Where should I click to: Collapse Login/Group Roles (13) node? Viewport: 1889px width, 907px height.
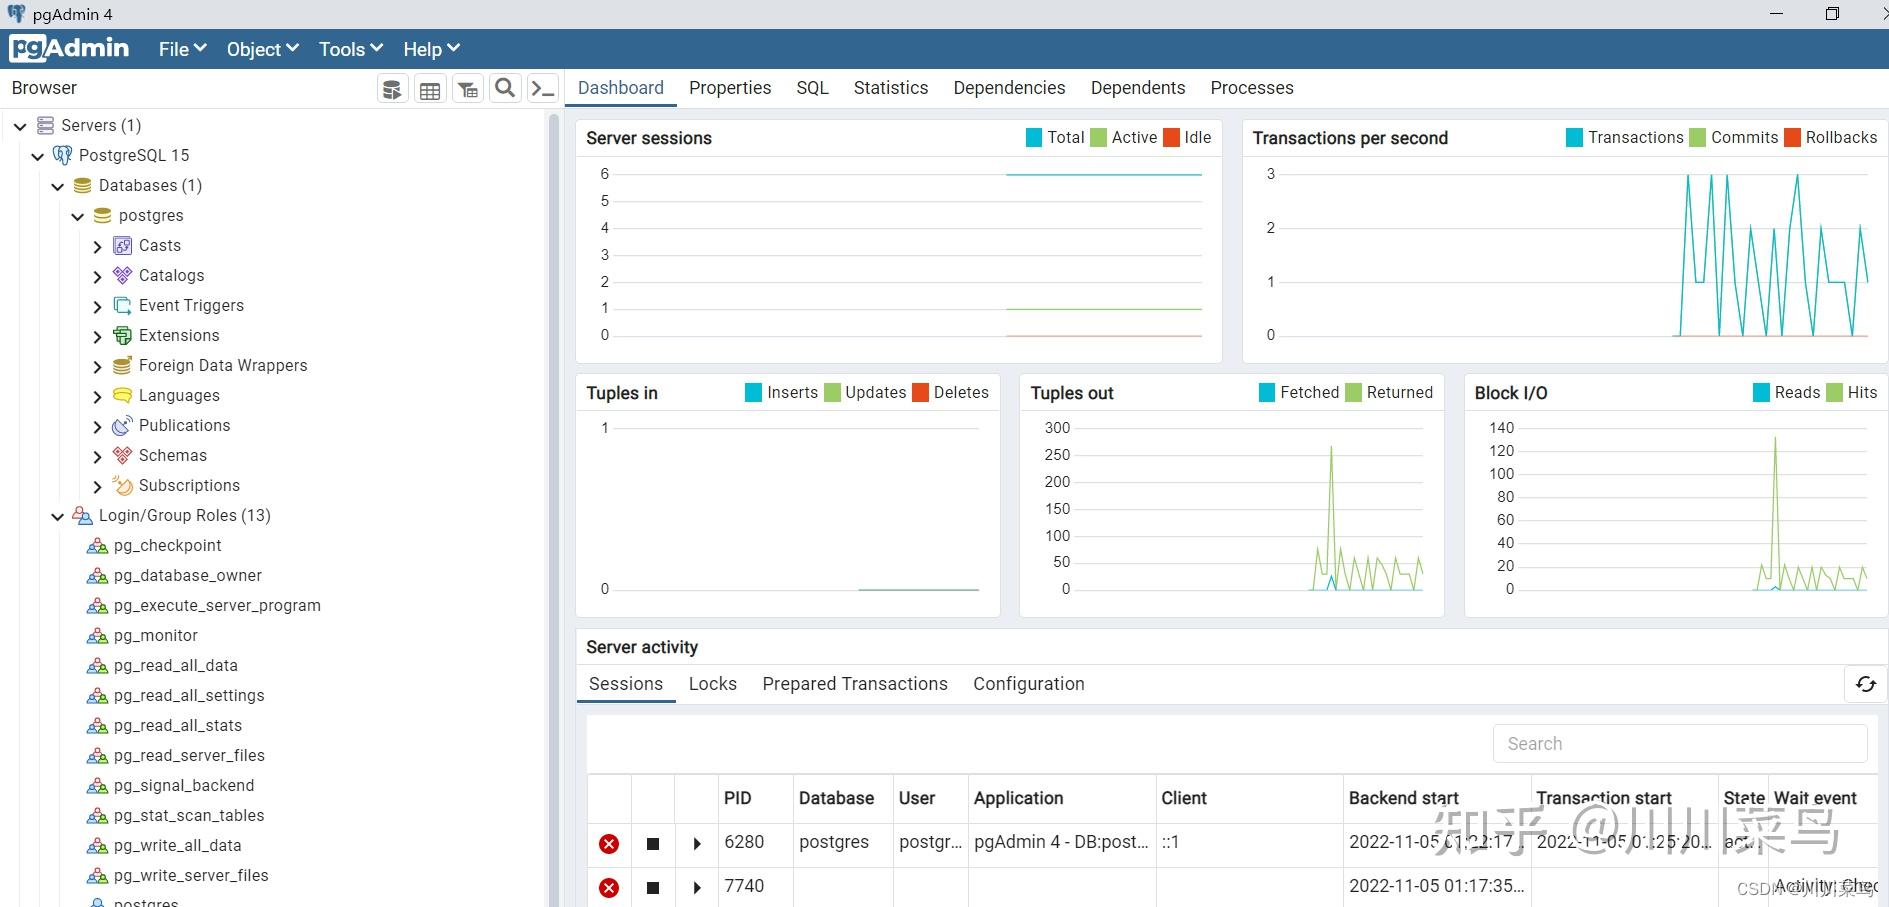tap(58, 516)
